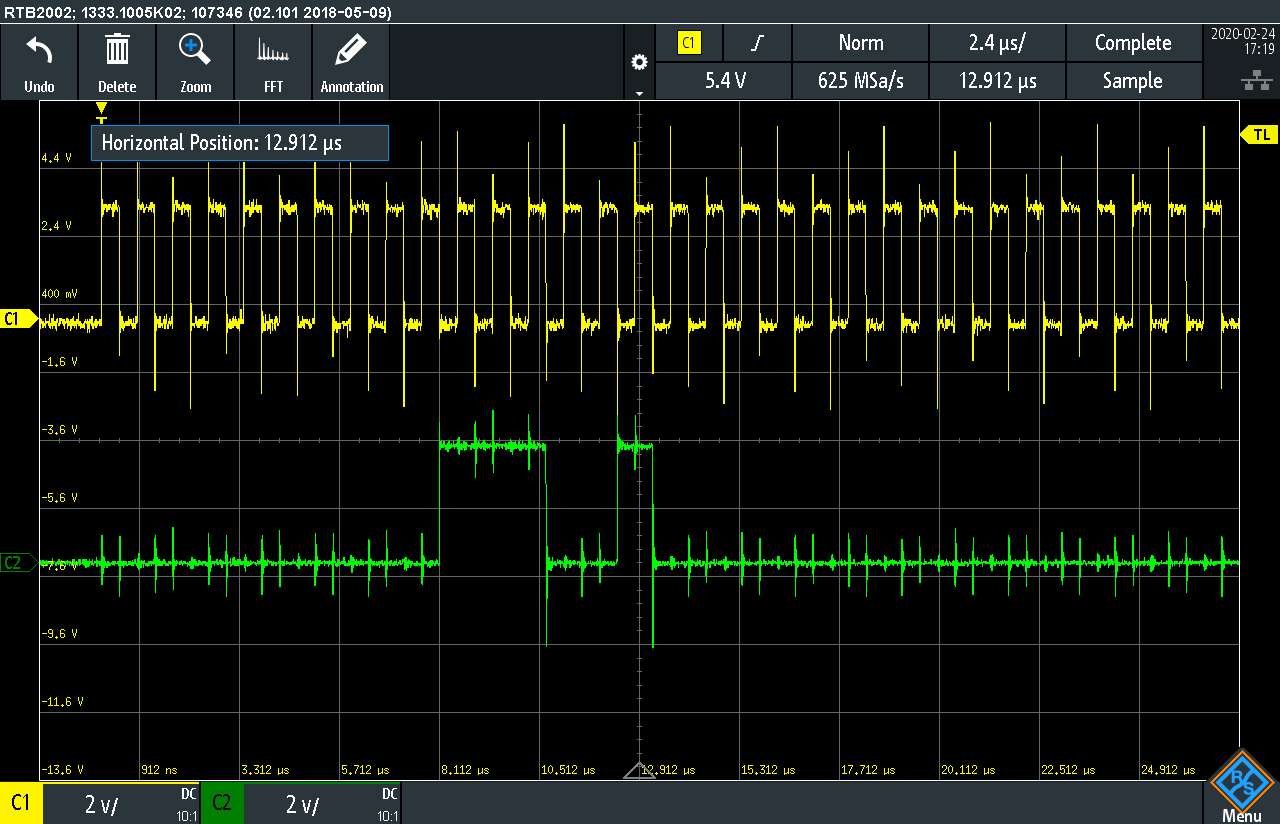Open the Sample acquisition mode setting
Image resolution: width=1280 pixels, height=824 pixels.
pyautogui.click(x=1133, y=81)
